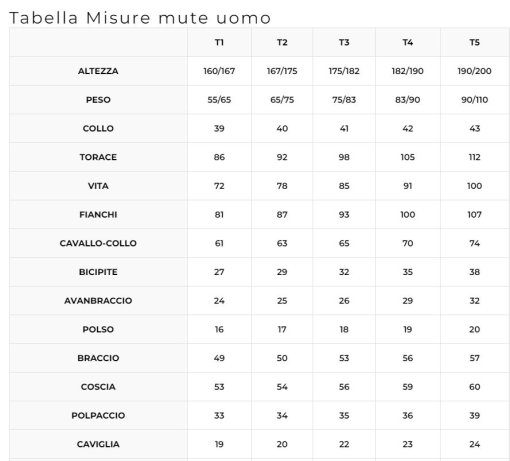Click the T5 size header
This screenshot has width=510, height=461.
(474, 42)
